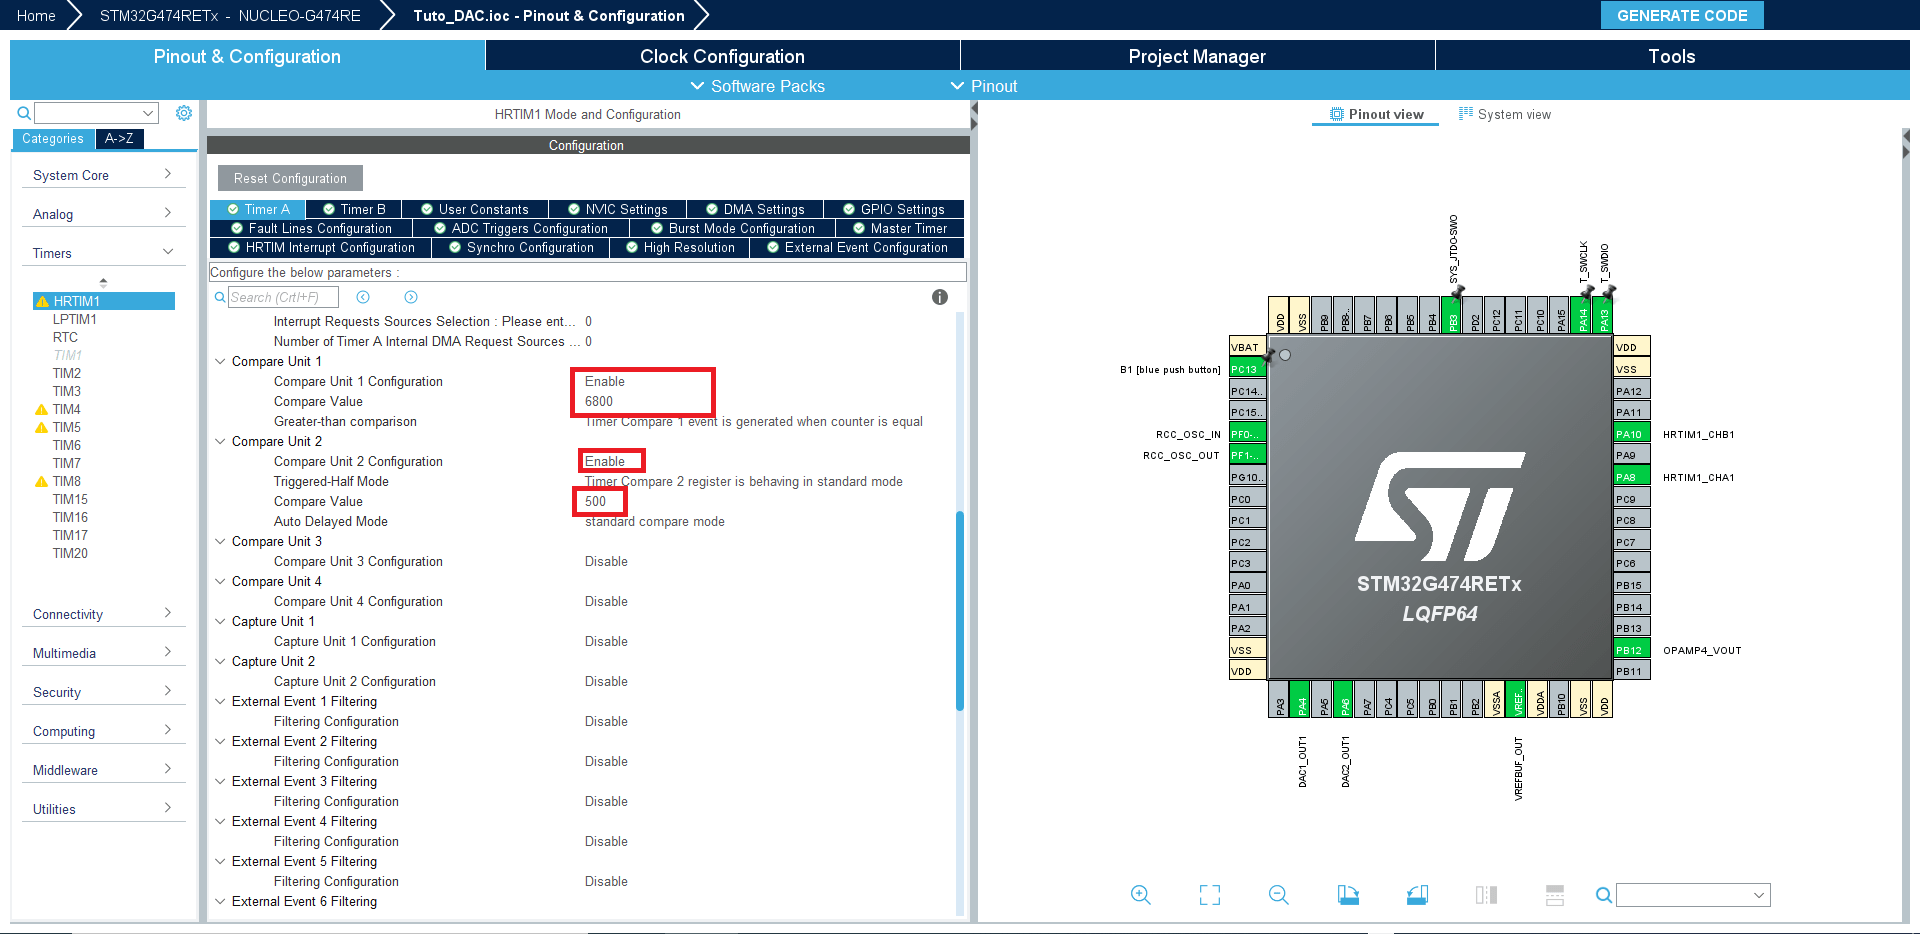Viewport: 1920px width, 934px height.
Task: Open the pin search combo box
Action: click(1693, 895)
